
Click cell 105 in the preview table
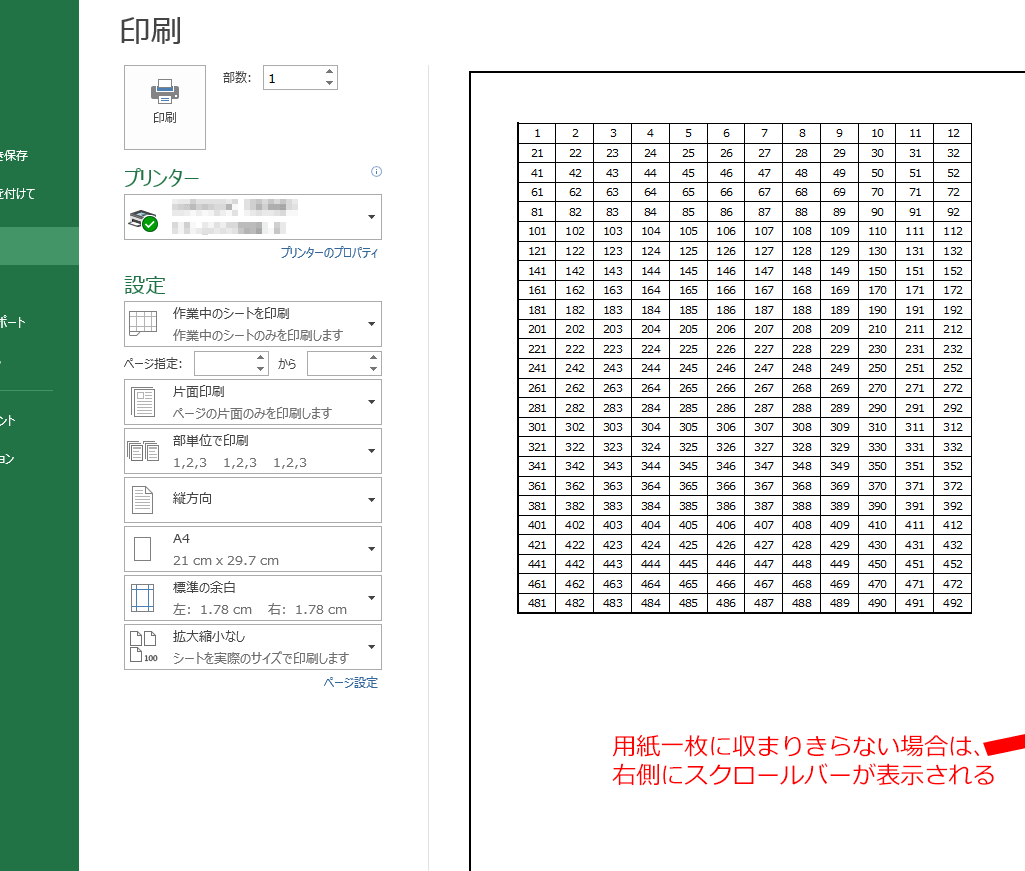(x=688, y=231)
